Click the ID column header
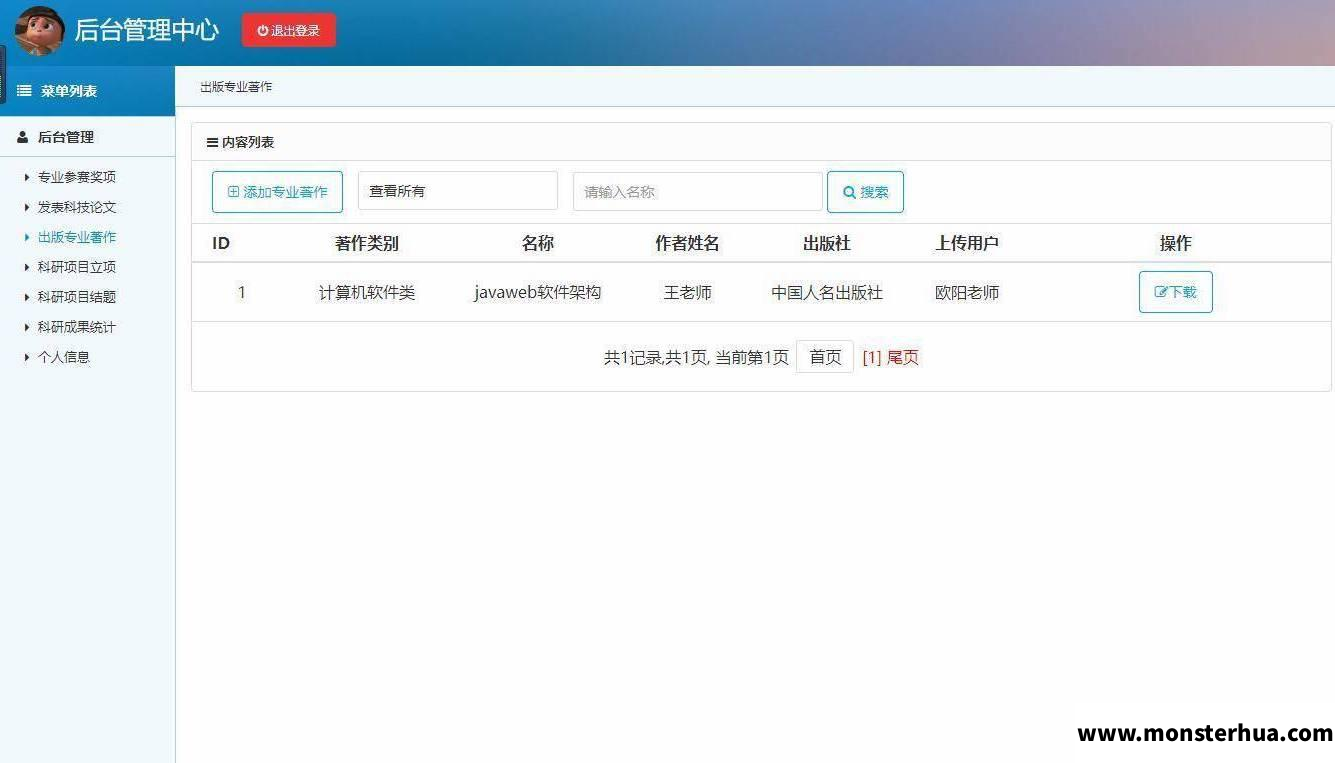Image resolution: width=1335 pixels, height=763 pixels. click(221, 243)
